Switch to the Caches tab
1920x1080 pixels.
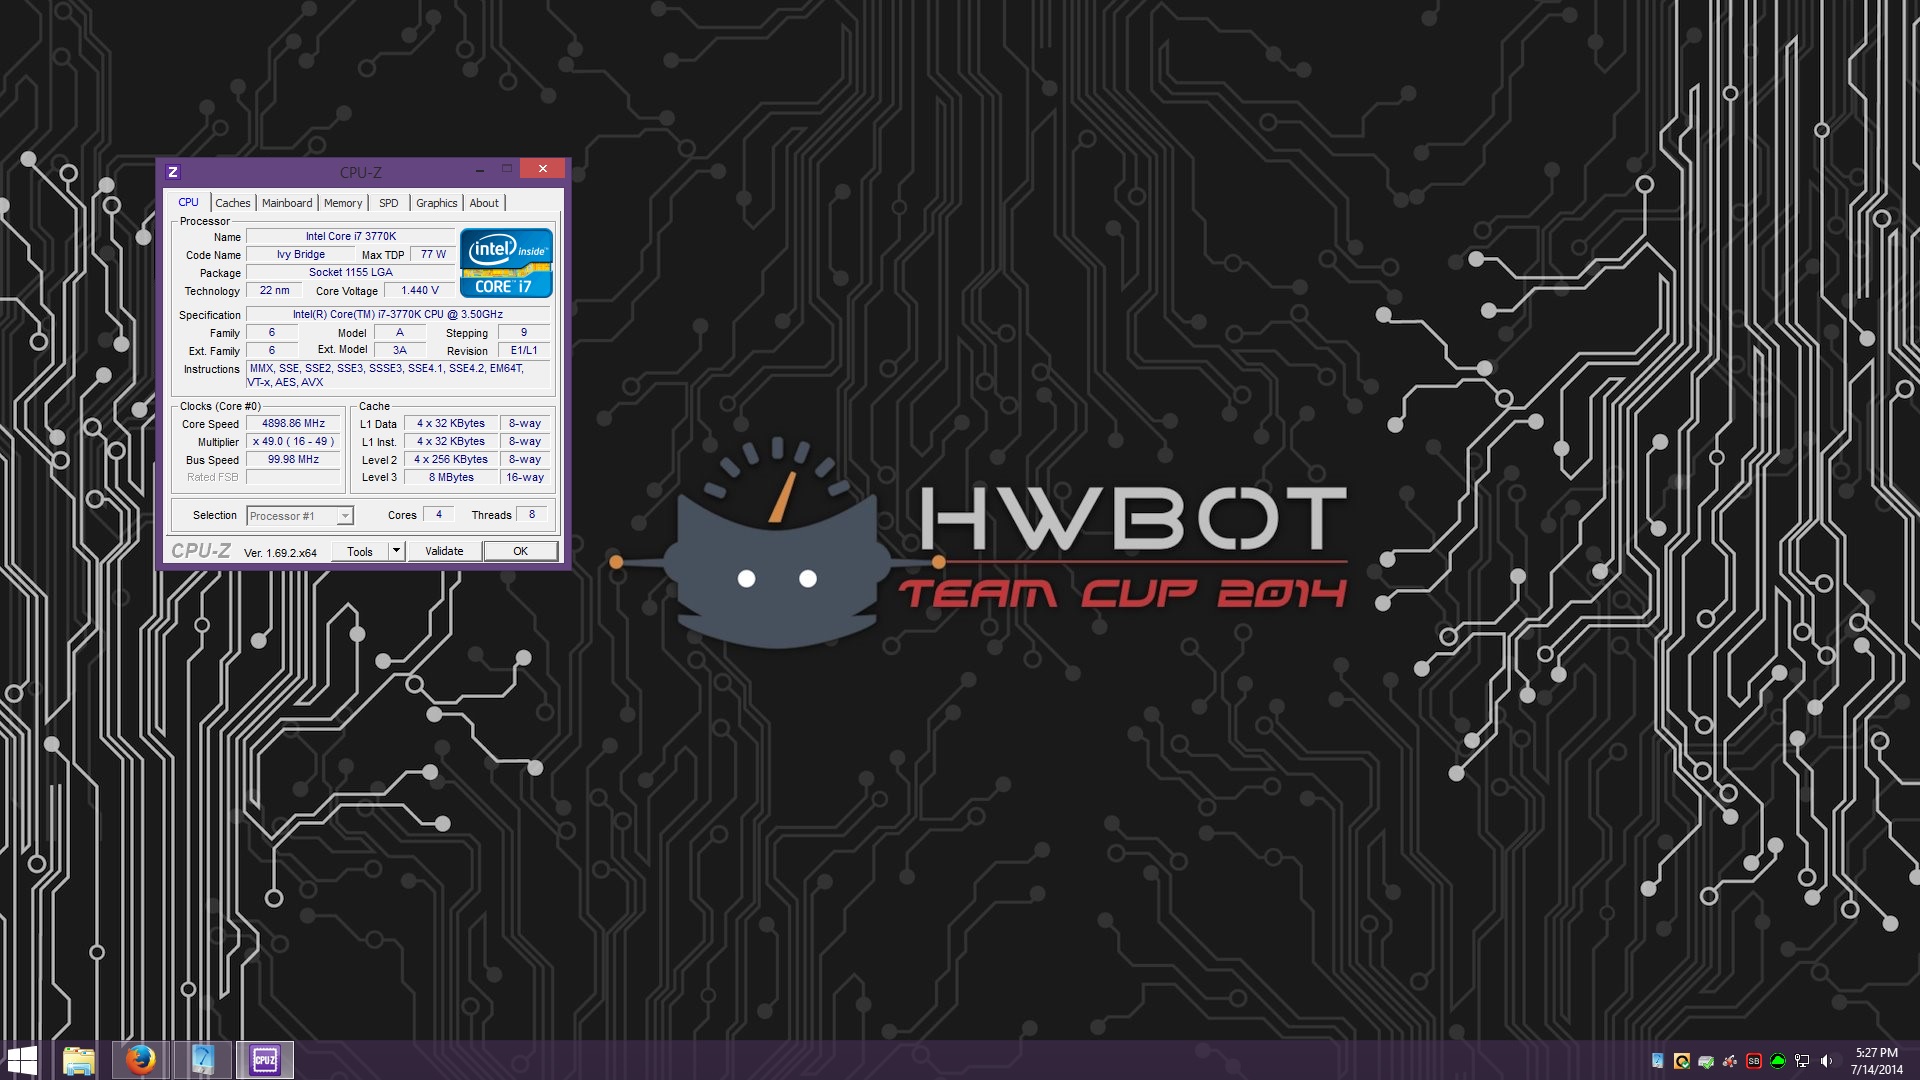233,203
